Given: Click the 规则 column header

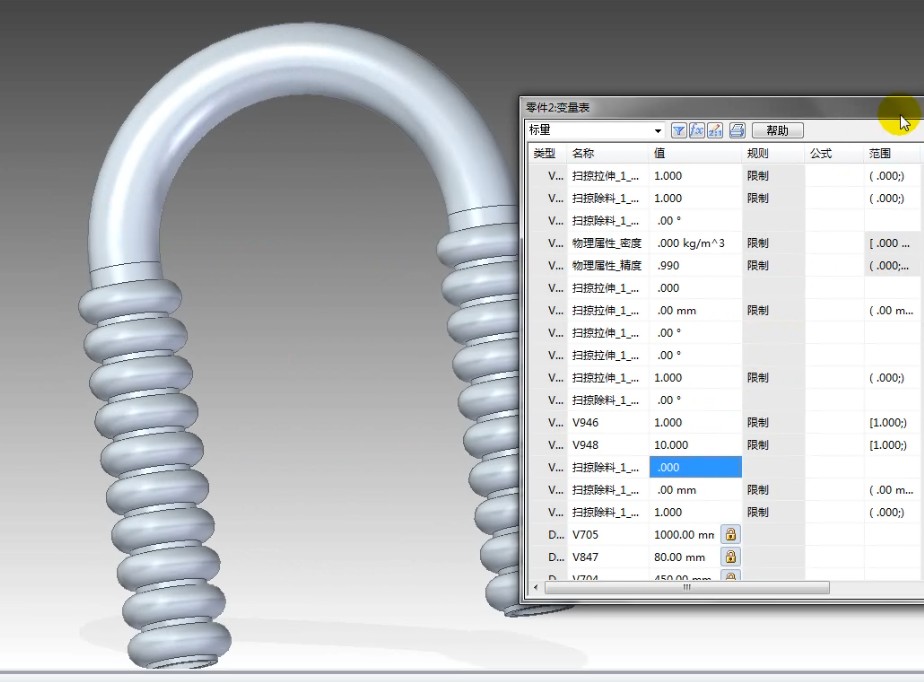Looking at the screenshot, I should point(758,153).
